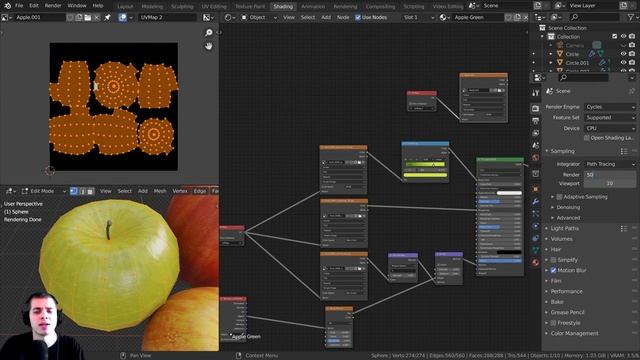Open the Particle properties tab
Image resolution: width=640 pixels, height=360 pixels.
click(x=536, y=213)
